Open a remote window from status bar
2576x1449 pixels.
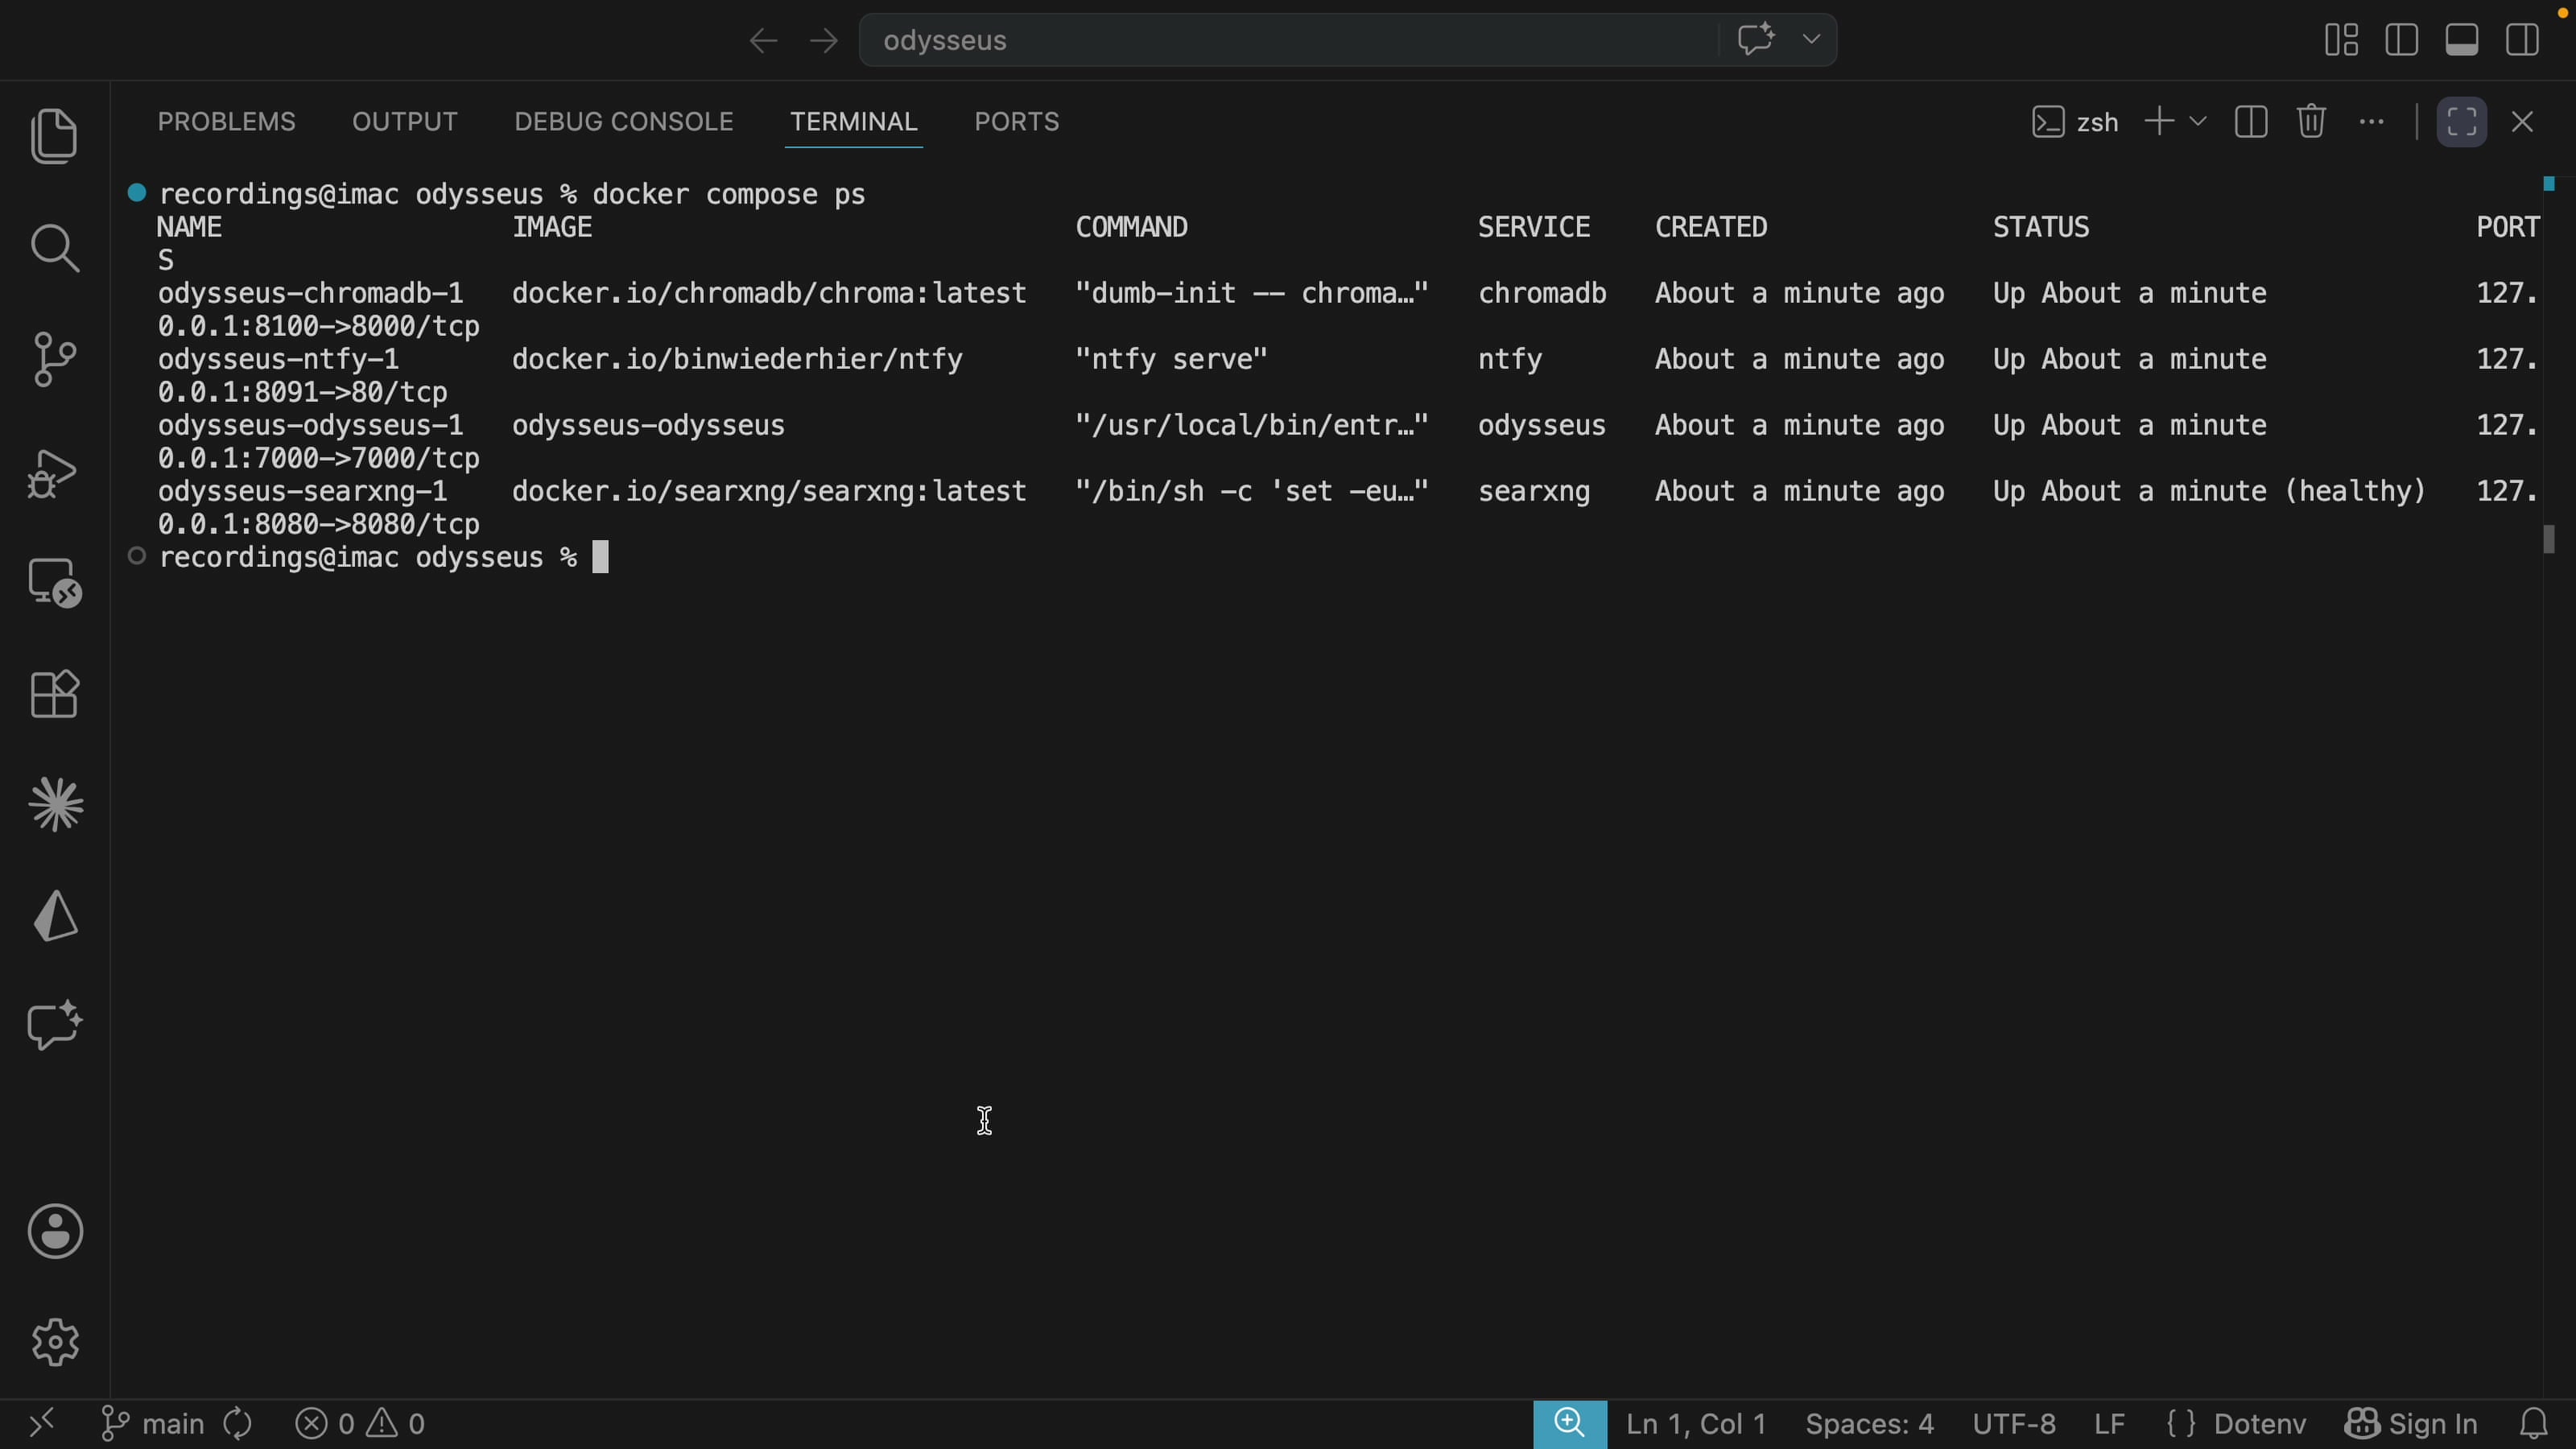41,1423
